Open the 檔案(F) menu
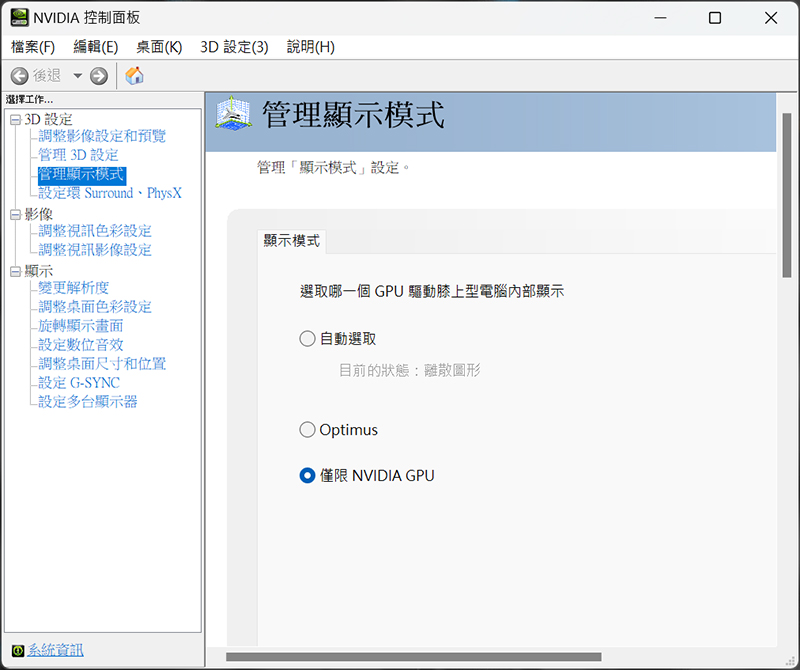Screen dimensions: 800x670 tap(33, 47)
